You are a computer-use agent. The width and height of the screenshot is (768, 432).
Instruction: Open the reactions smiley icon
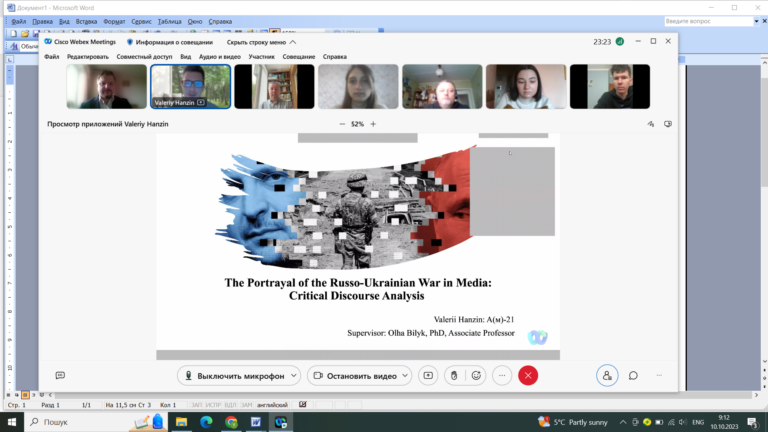coord(476,376)
